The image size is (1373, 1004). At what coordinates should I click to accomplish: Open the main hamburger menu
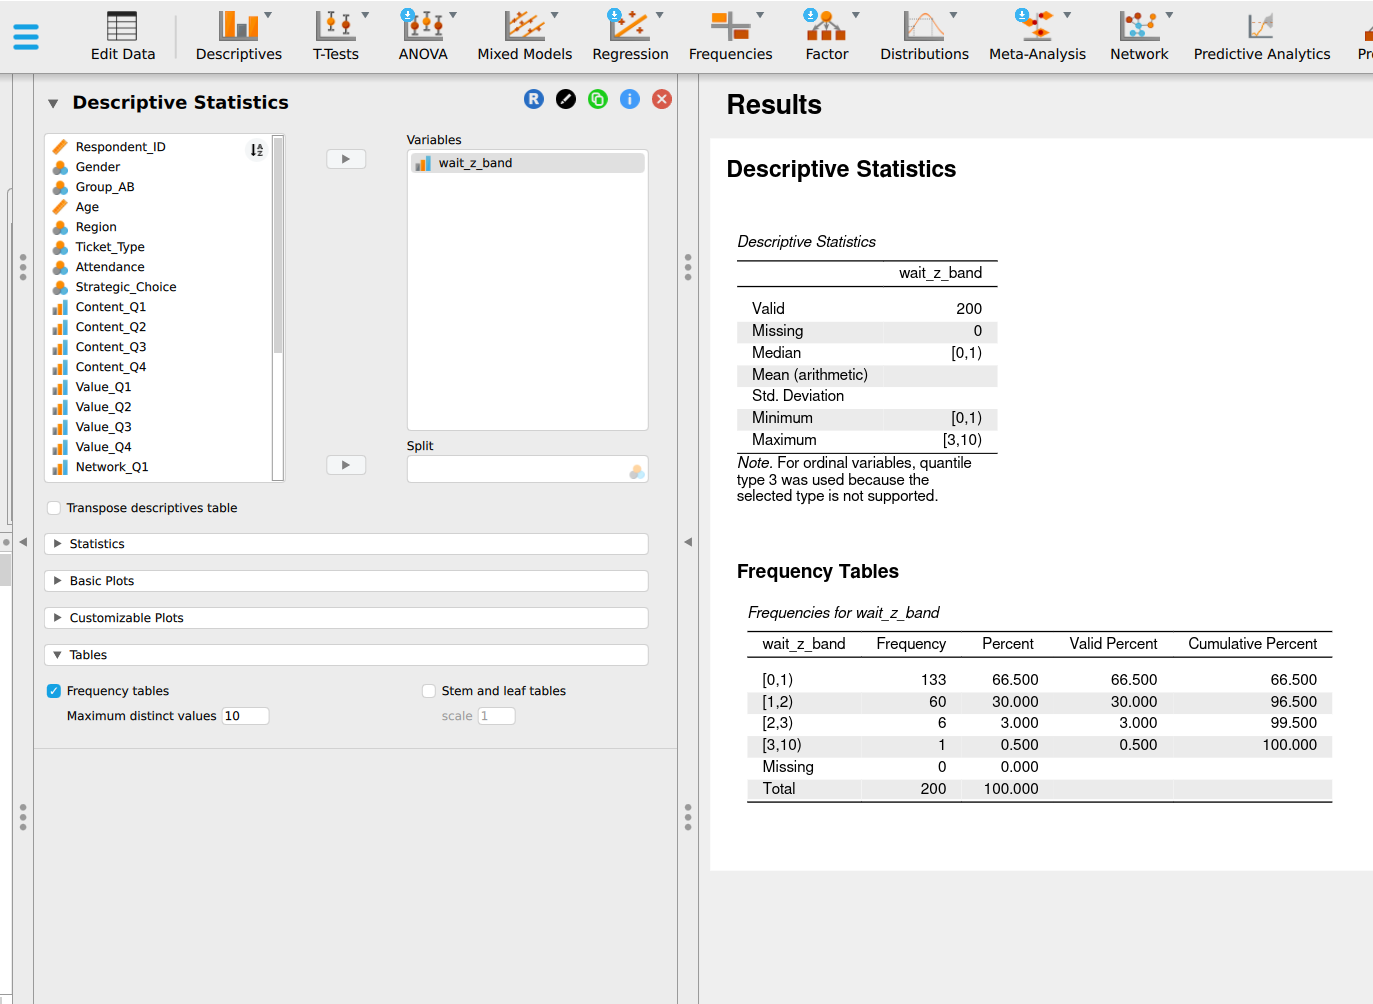click(x=26, y=37)
